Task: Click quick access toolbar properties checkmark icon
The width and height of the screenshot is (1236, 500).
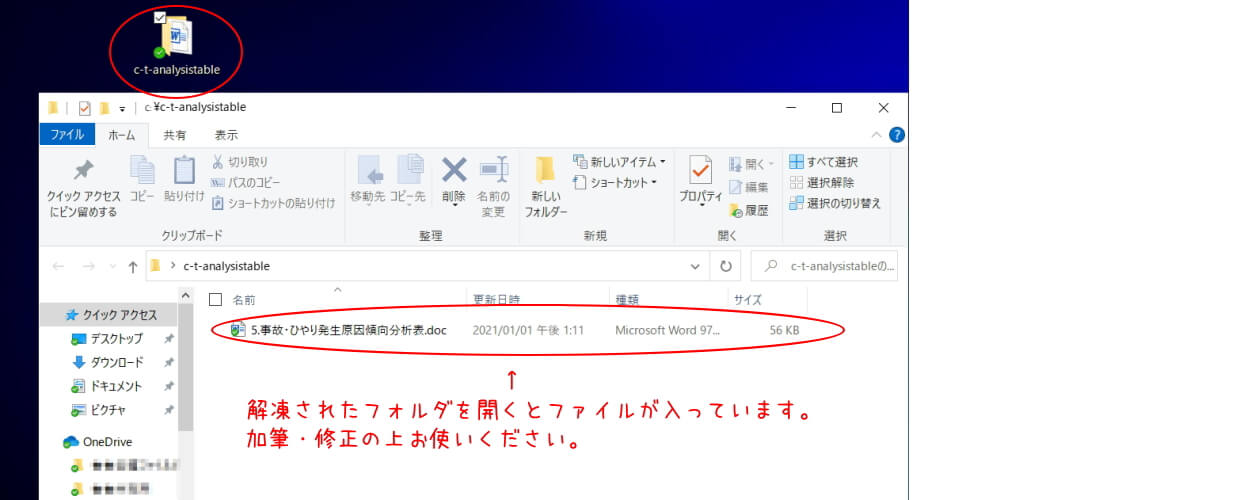Action: pyautogui.click(x=84, y=108)
